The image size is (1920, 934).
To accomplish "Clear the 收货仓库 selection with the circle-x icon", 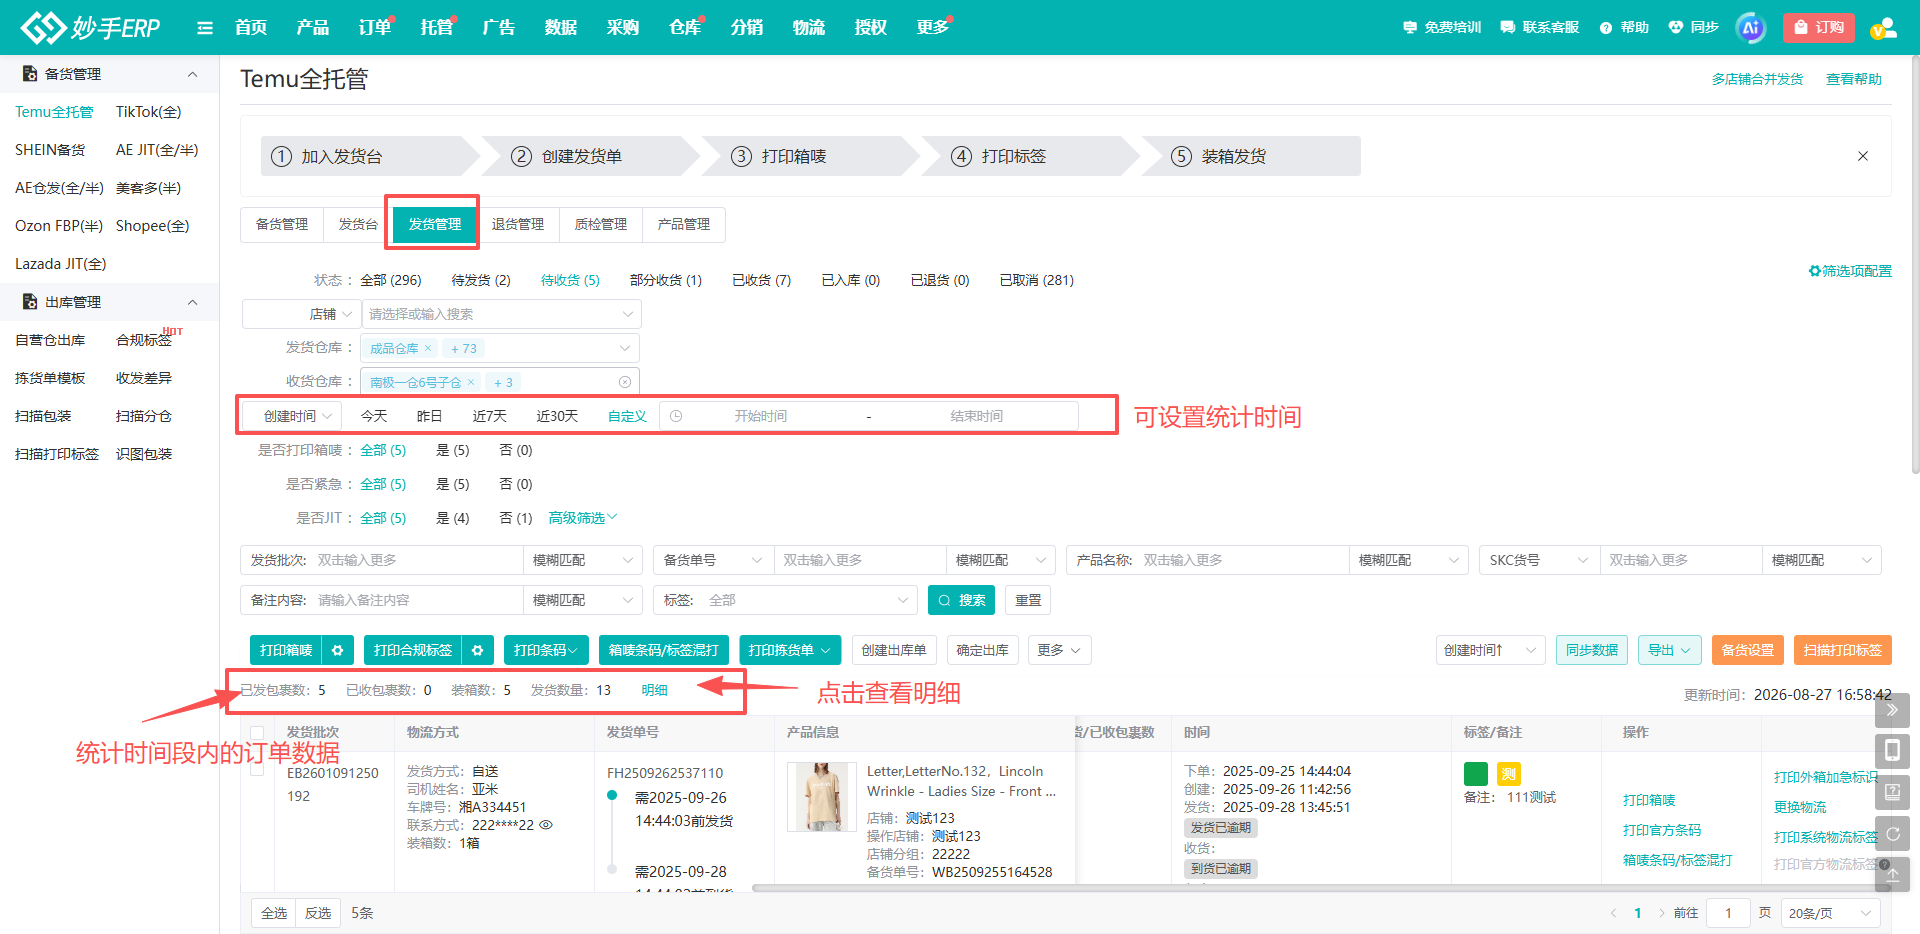I will [x=625, y=382].
